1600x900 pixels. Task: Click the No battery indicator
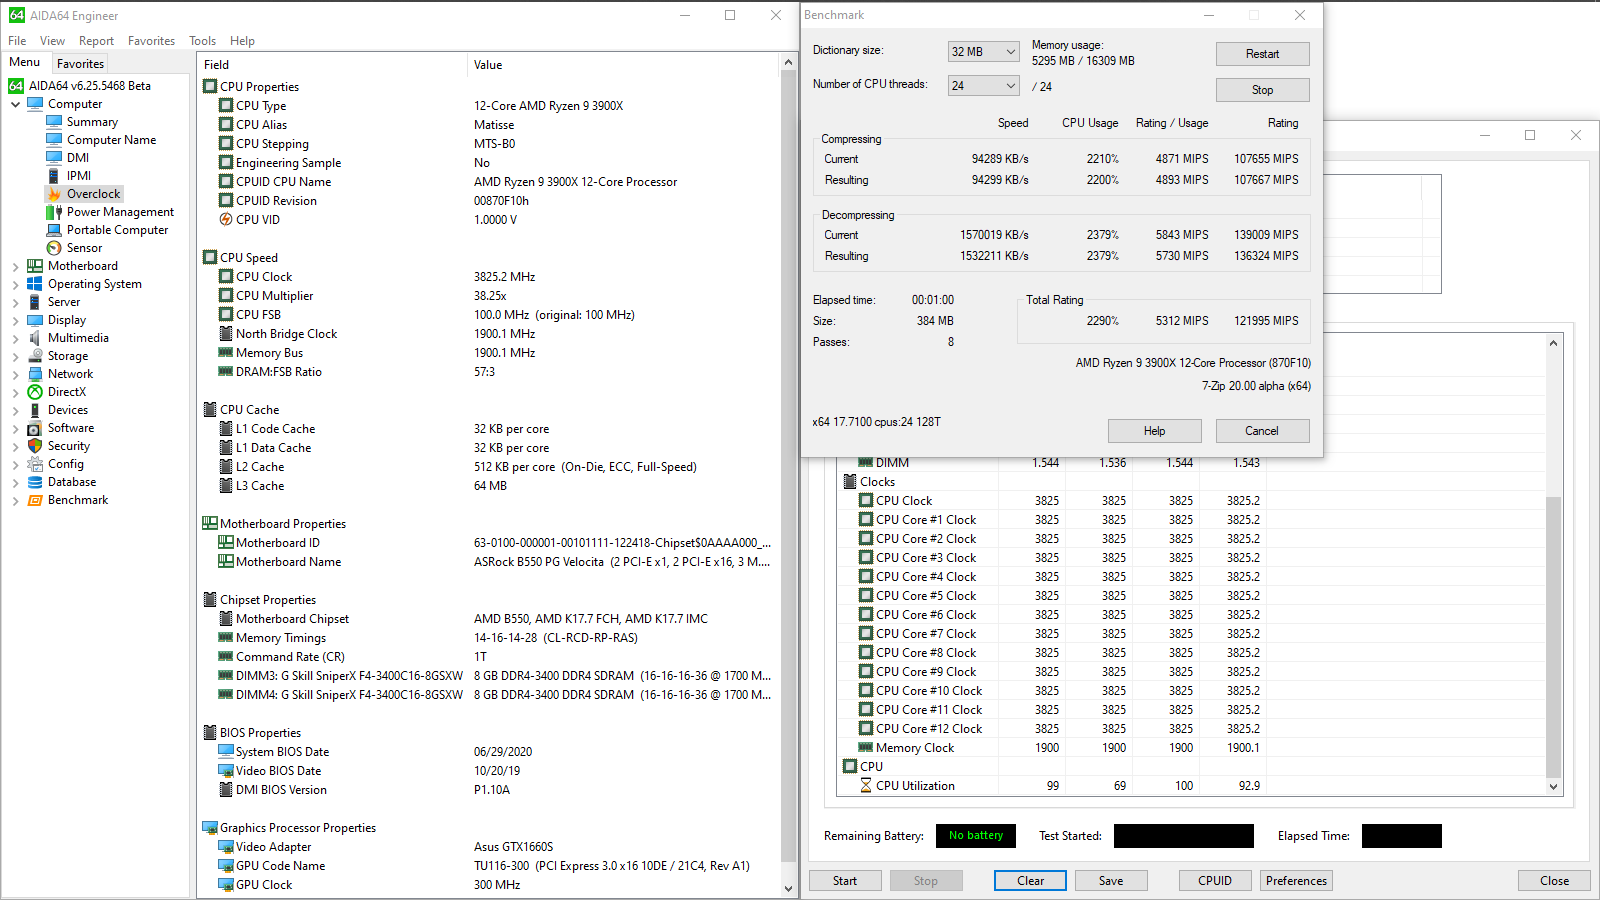pyautogui.click(x=975, y=836)
